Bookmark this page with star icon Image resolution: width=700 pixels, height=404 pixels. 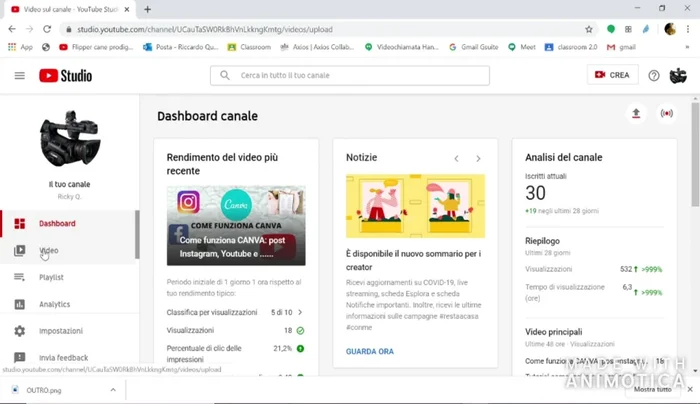[589, 29]
